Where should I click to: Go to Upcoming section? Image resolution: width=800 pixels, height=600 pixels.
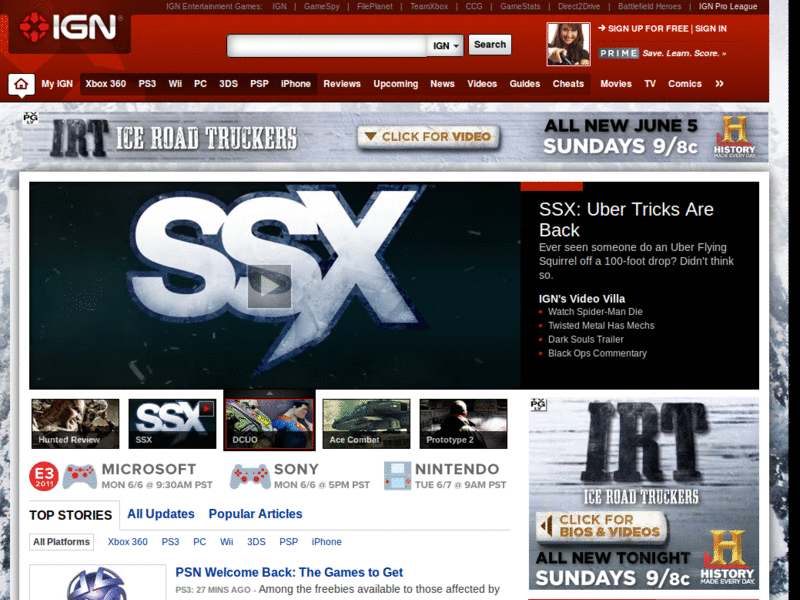tap(395, 84)
